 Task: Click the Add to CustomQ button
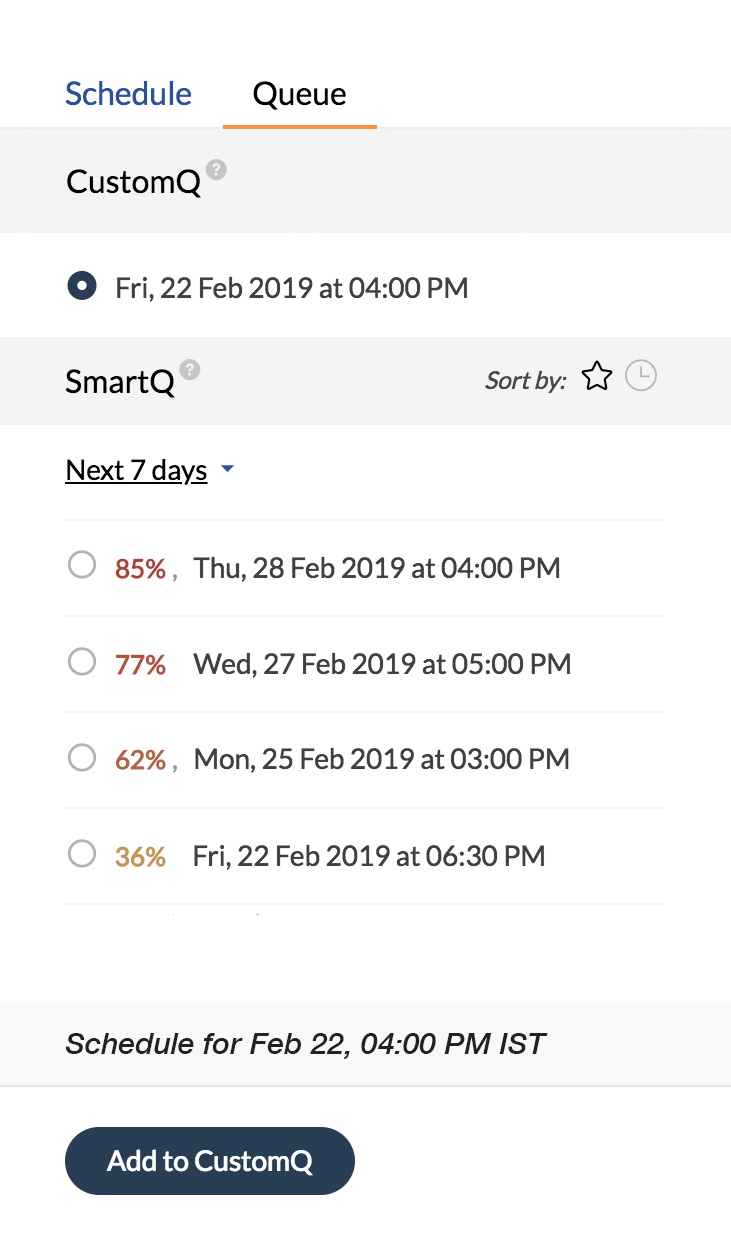[x=210, y=1161]
